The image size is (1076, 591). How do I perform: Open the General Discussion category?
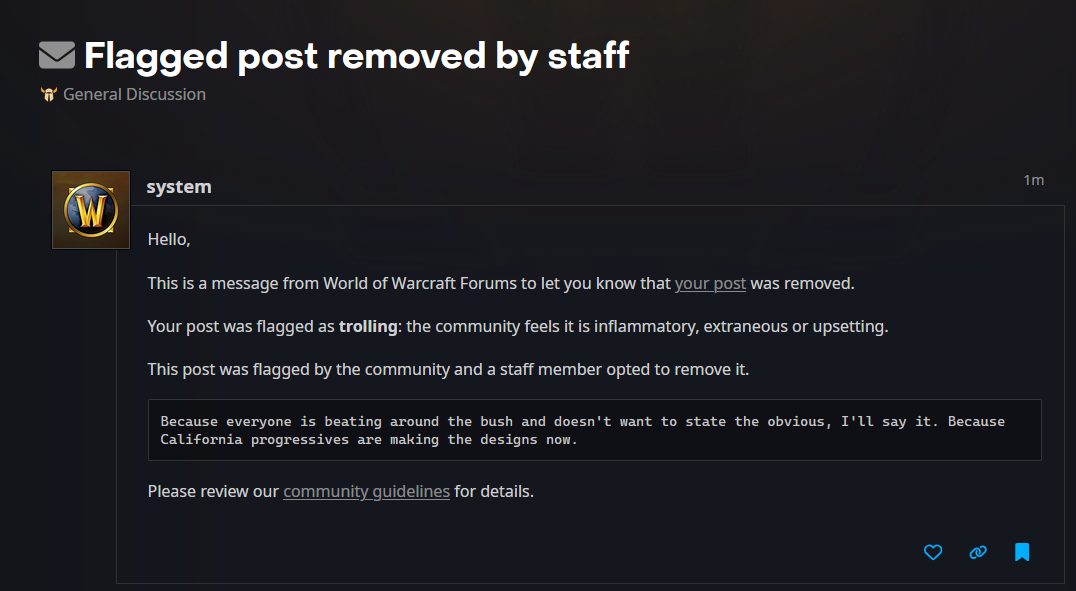click(134, 94)
